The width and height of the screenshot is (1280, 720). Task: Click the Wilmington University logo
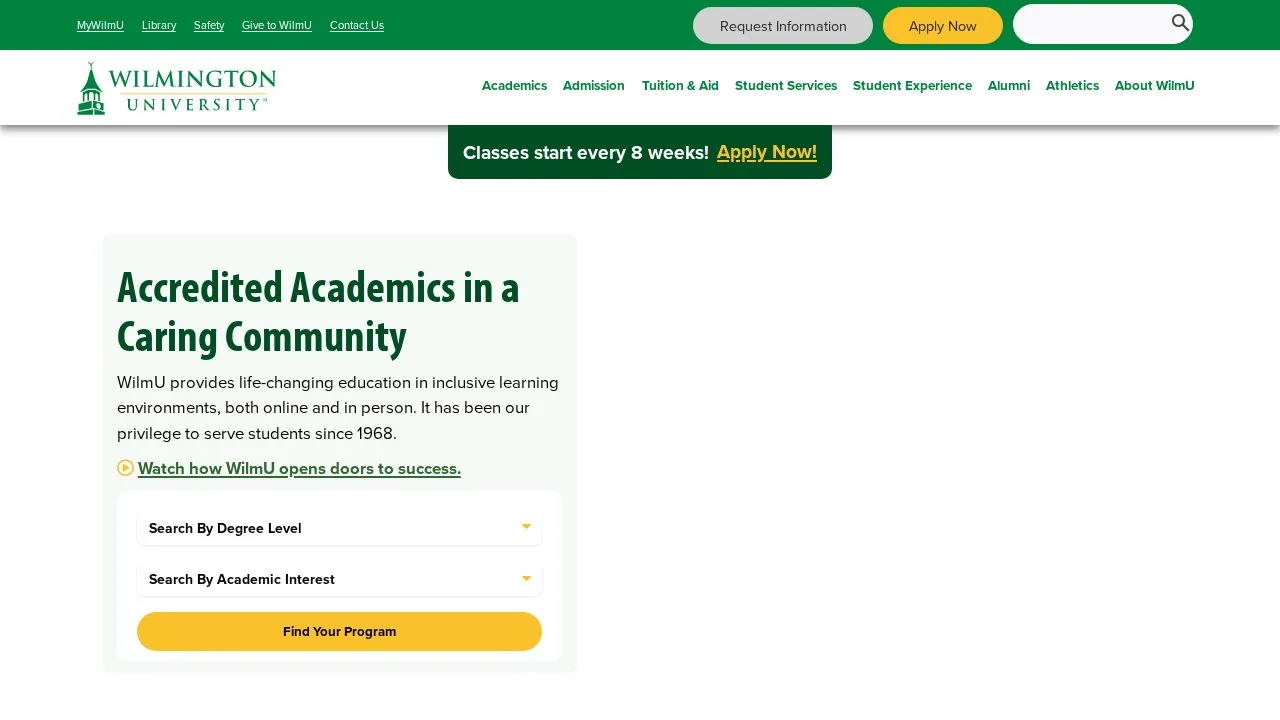pyautogui.click(x=176, y=88)
